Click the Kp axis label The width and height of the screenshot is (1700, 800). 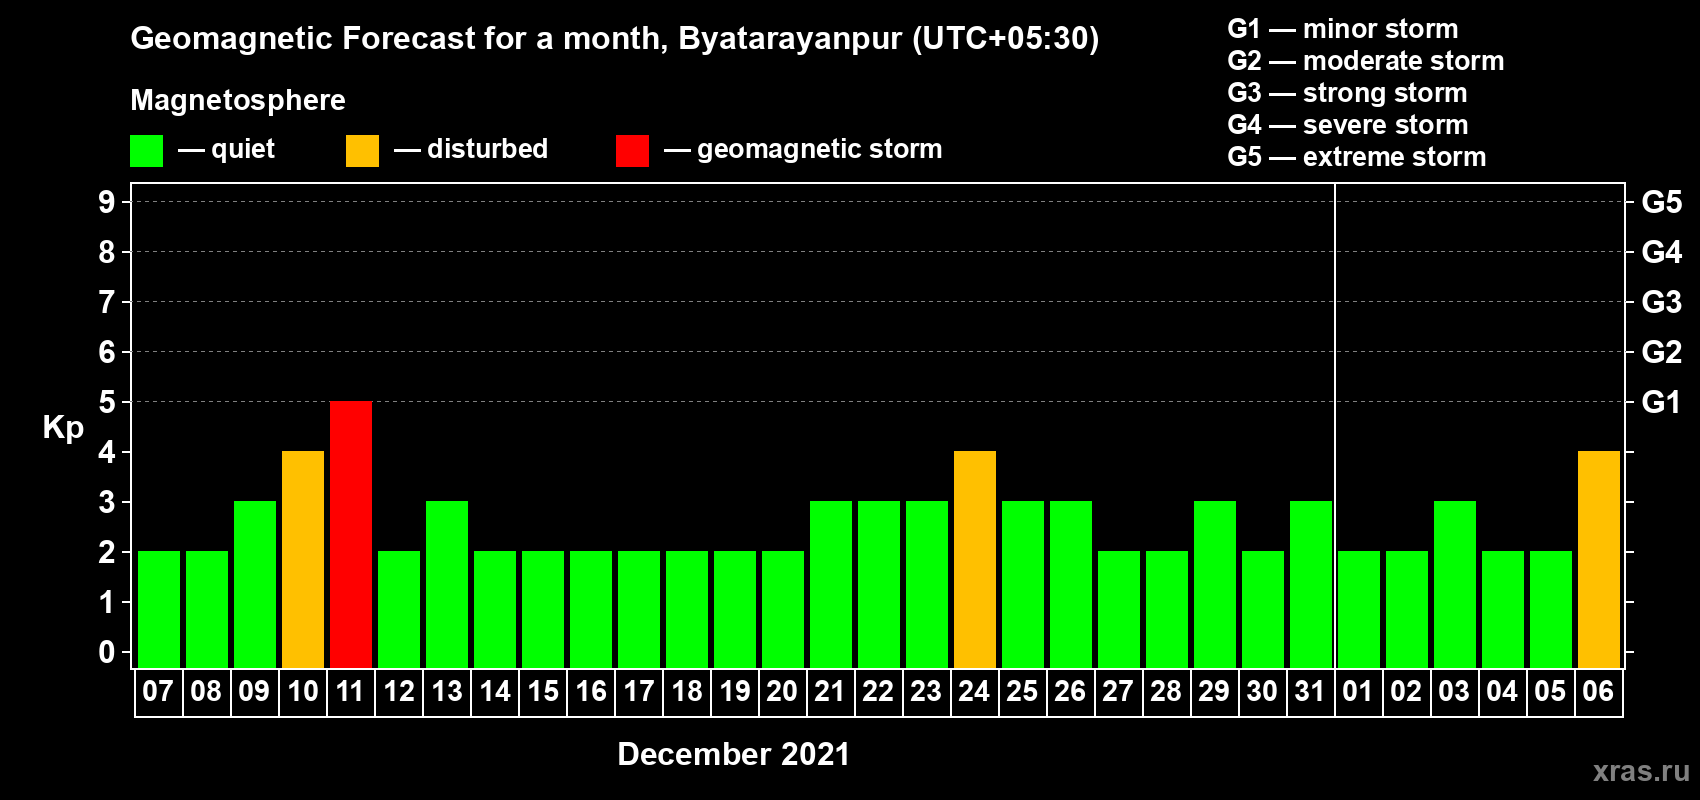tap(63, 428)
